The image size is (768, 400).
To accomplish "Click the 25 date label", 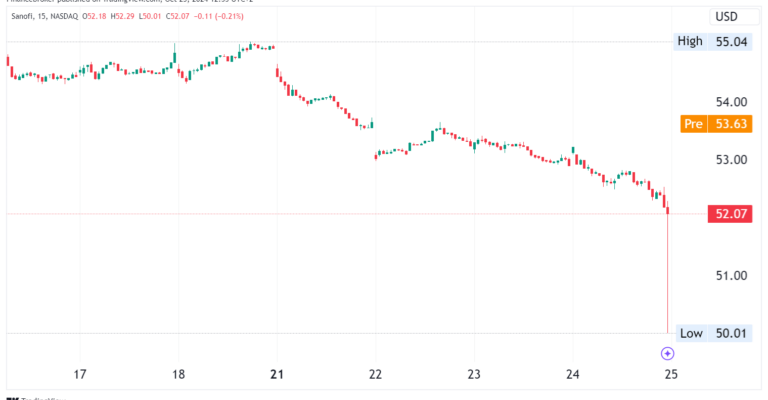I will pyautogui.click(x=671, y=375).
